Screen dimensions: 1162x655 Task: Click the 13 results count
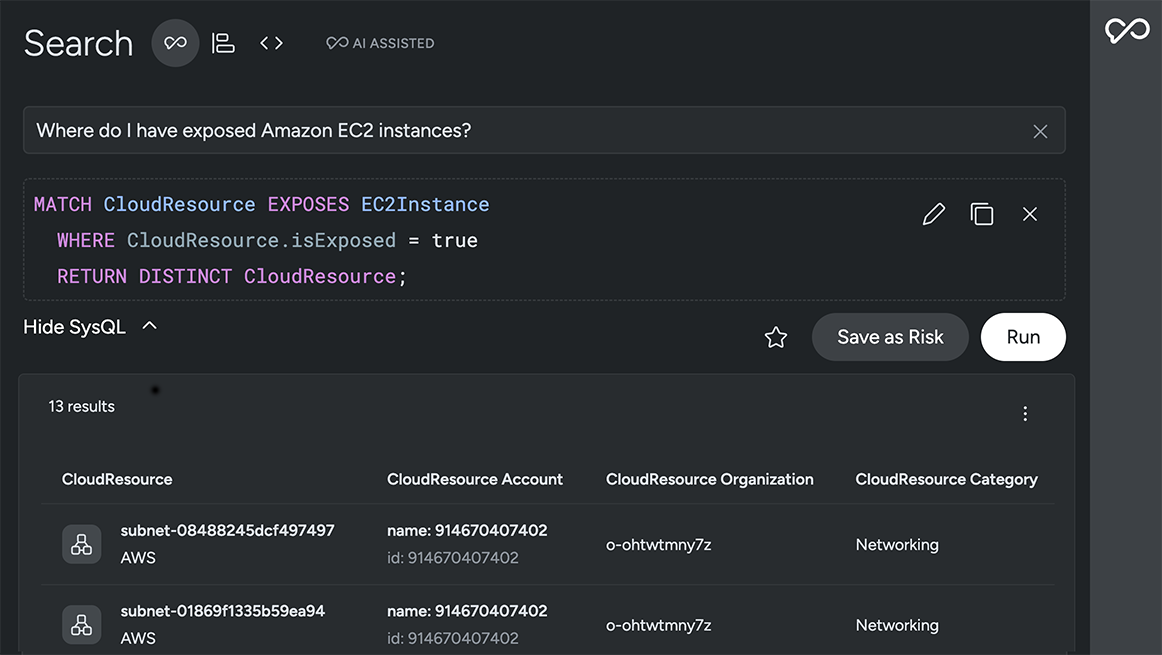(82, 407)
